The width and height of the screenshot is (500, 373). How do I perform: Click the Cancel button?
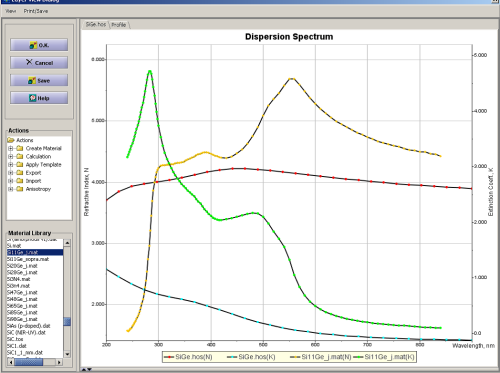(39, 63)
